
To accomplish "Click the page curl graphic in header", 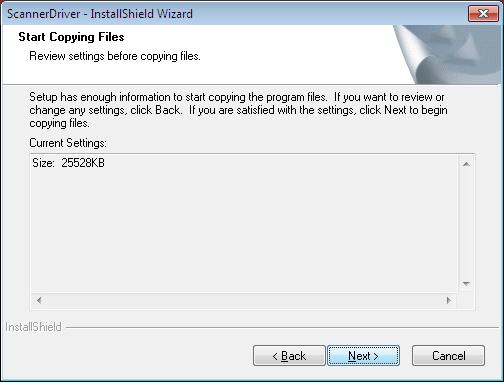I will 447,54.
